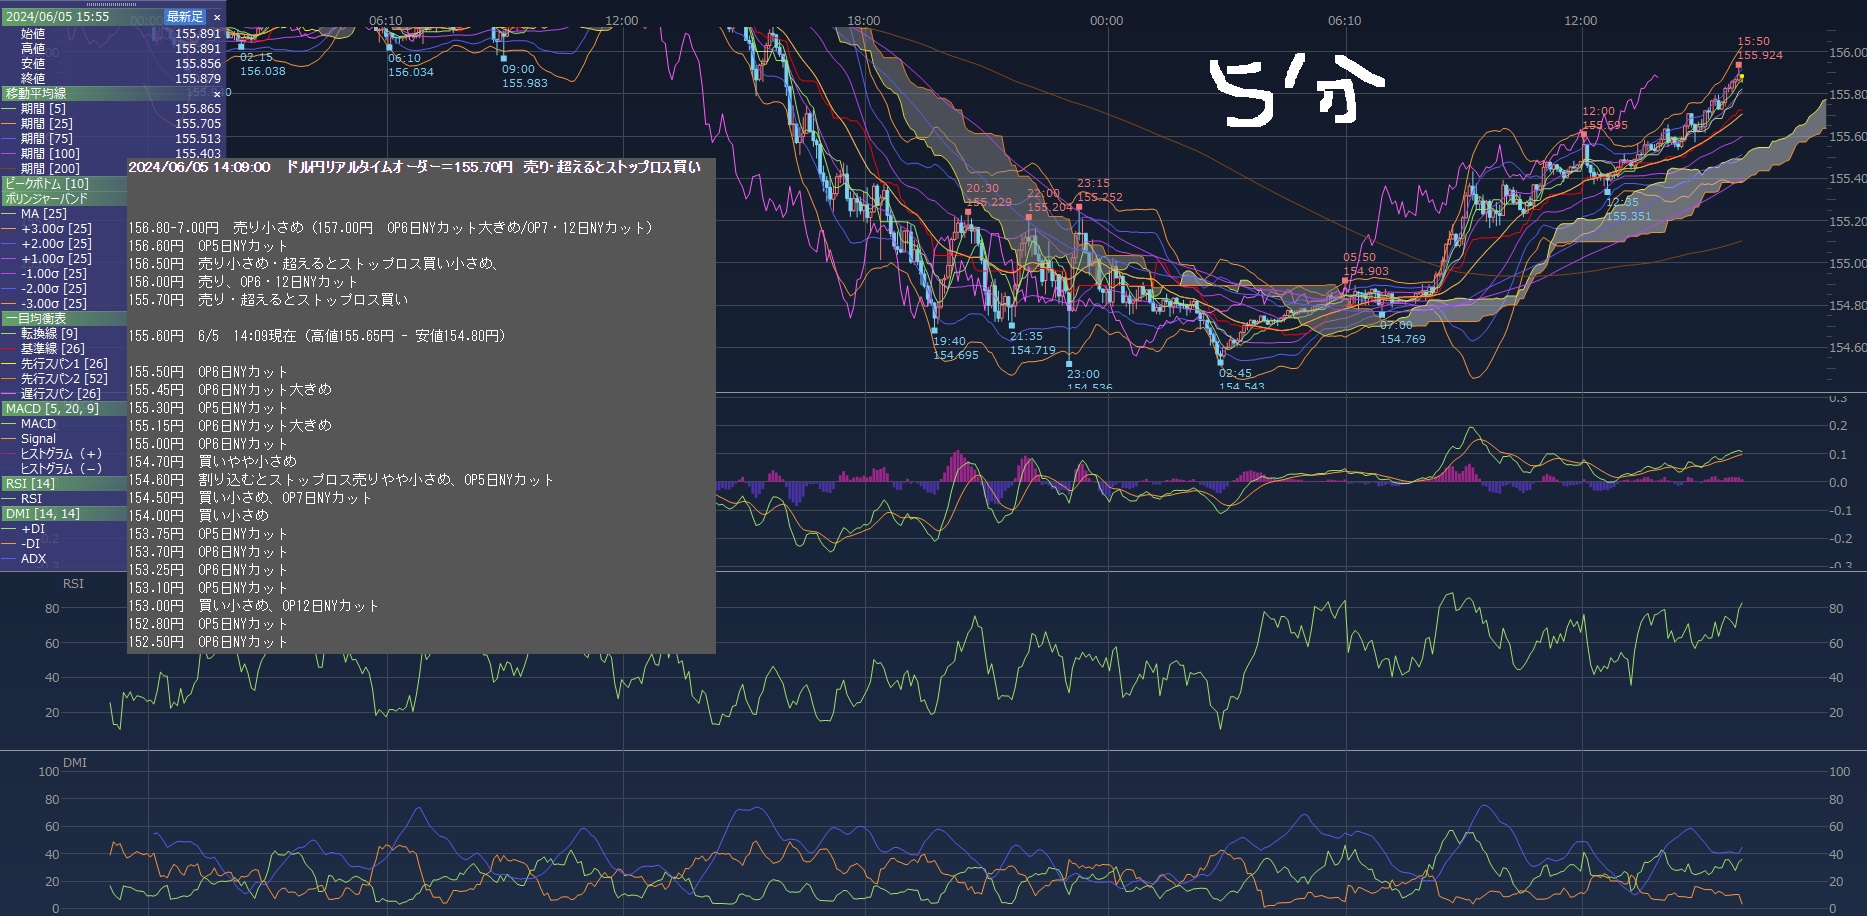Collapse the ボリンジャーバンド section header
Viewport: 1867px width, 916px height.
46,199
